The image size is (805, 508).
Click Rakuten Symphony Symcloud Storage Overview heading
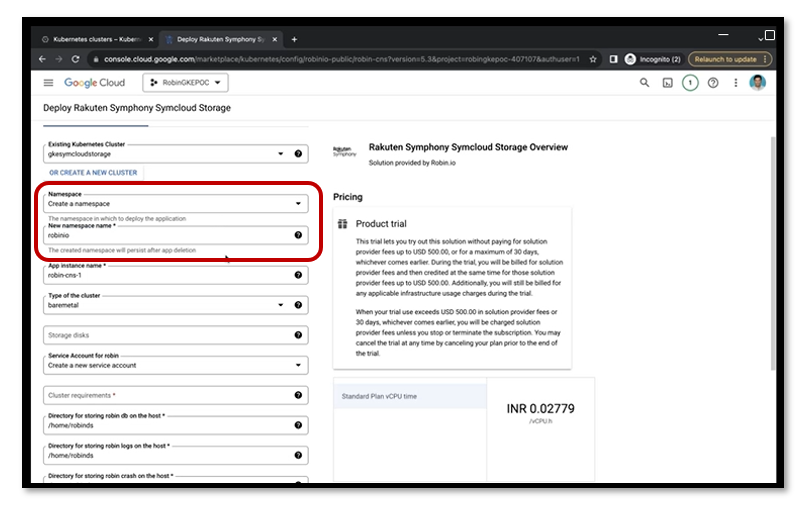tap(468, 147)
